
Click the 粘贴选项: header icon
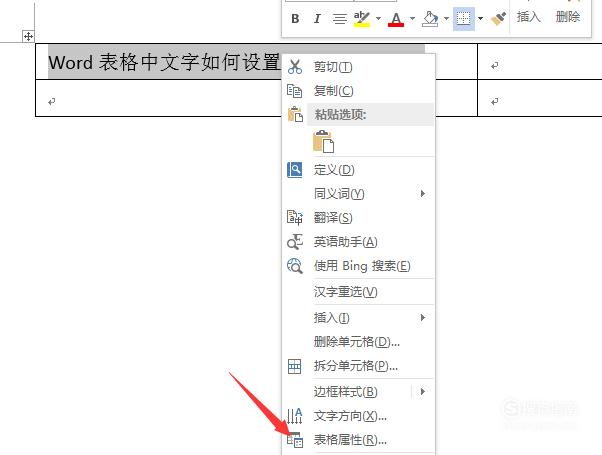tap(295, 114)
